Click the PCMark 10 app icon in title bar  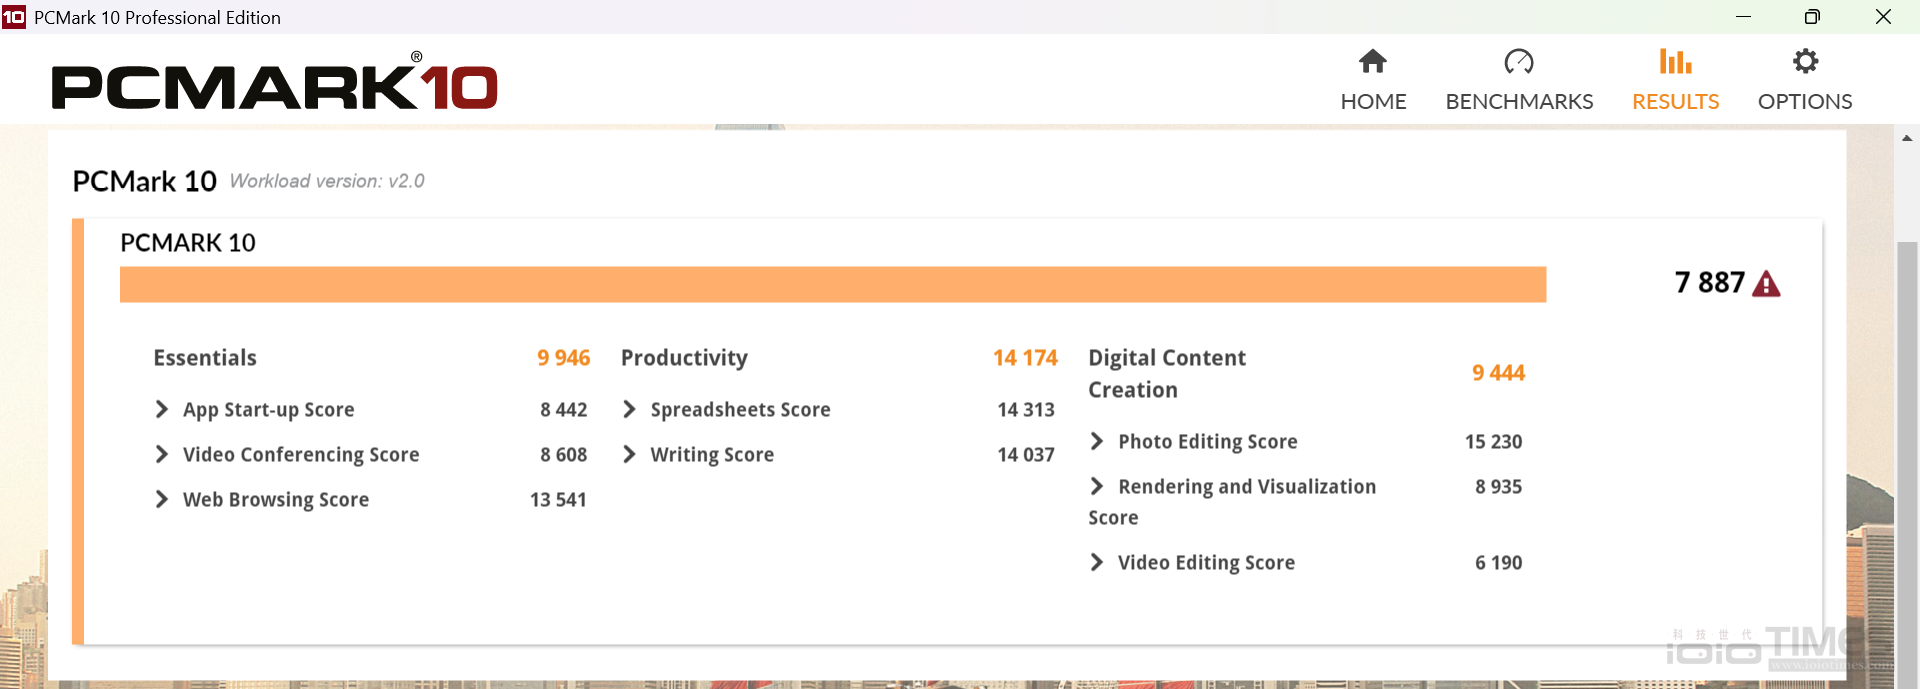point(14,17)
